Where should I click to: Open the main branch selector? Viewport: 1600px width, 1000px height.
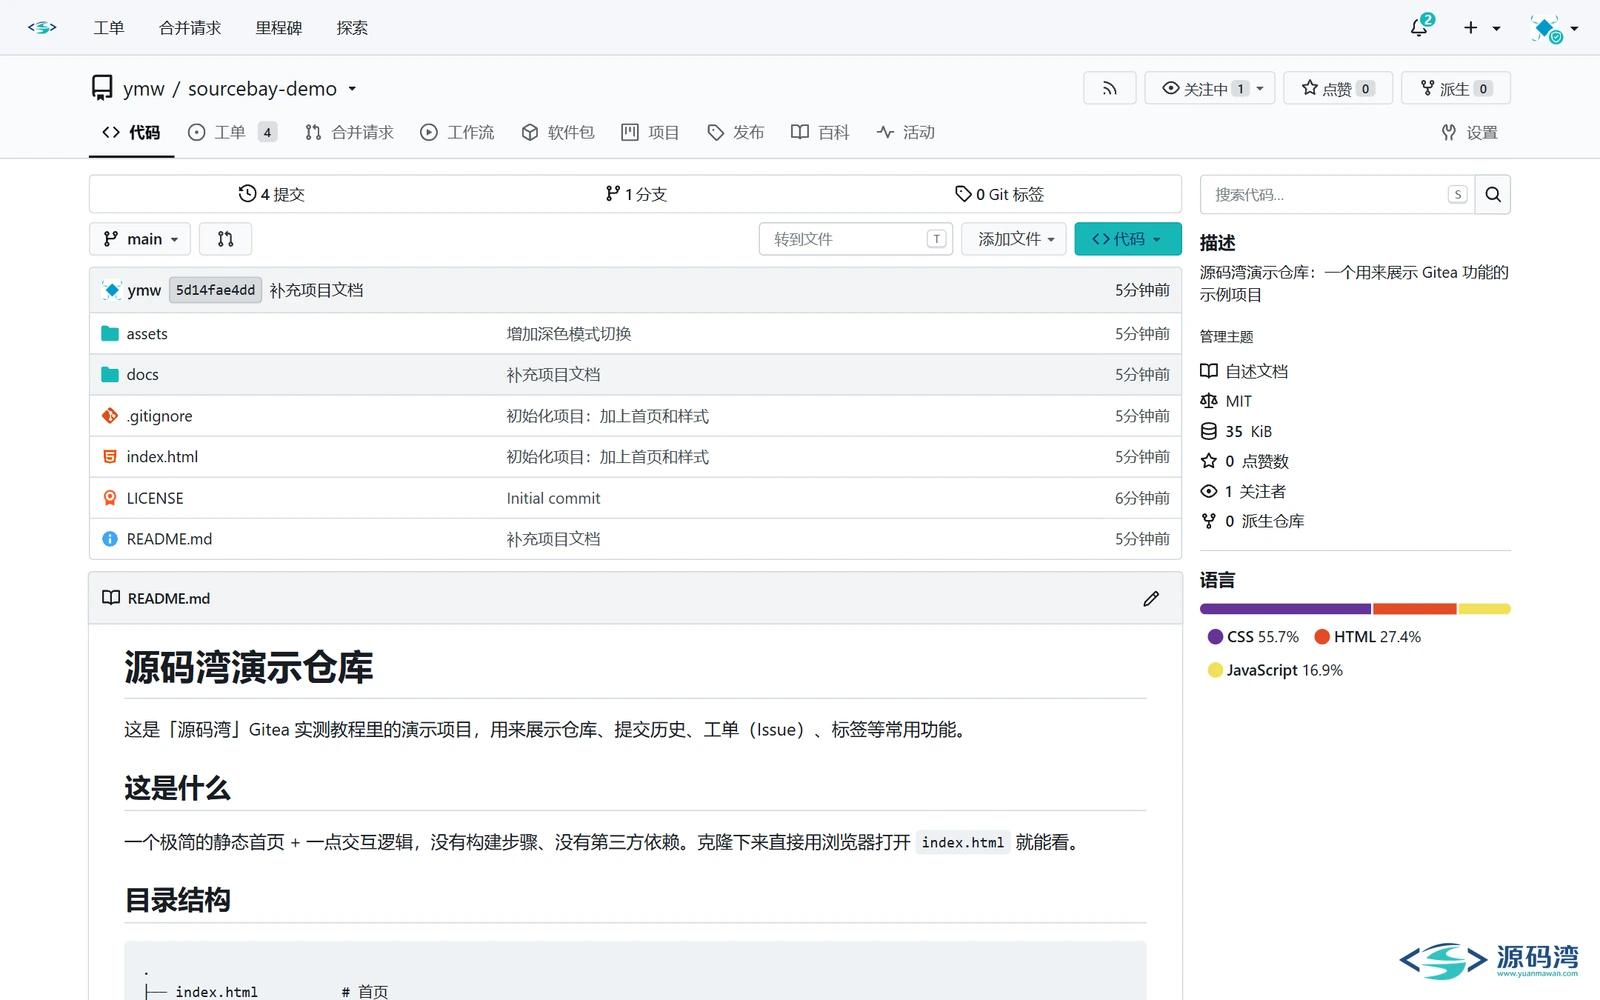140,239
